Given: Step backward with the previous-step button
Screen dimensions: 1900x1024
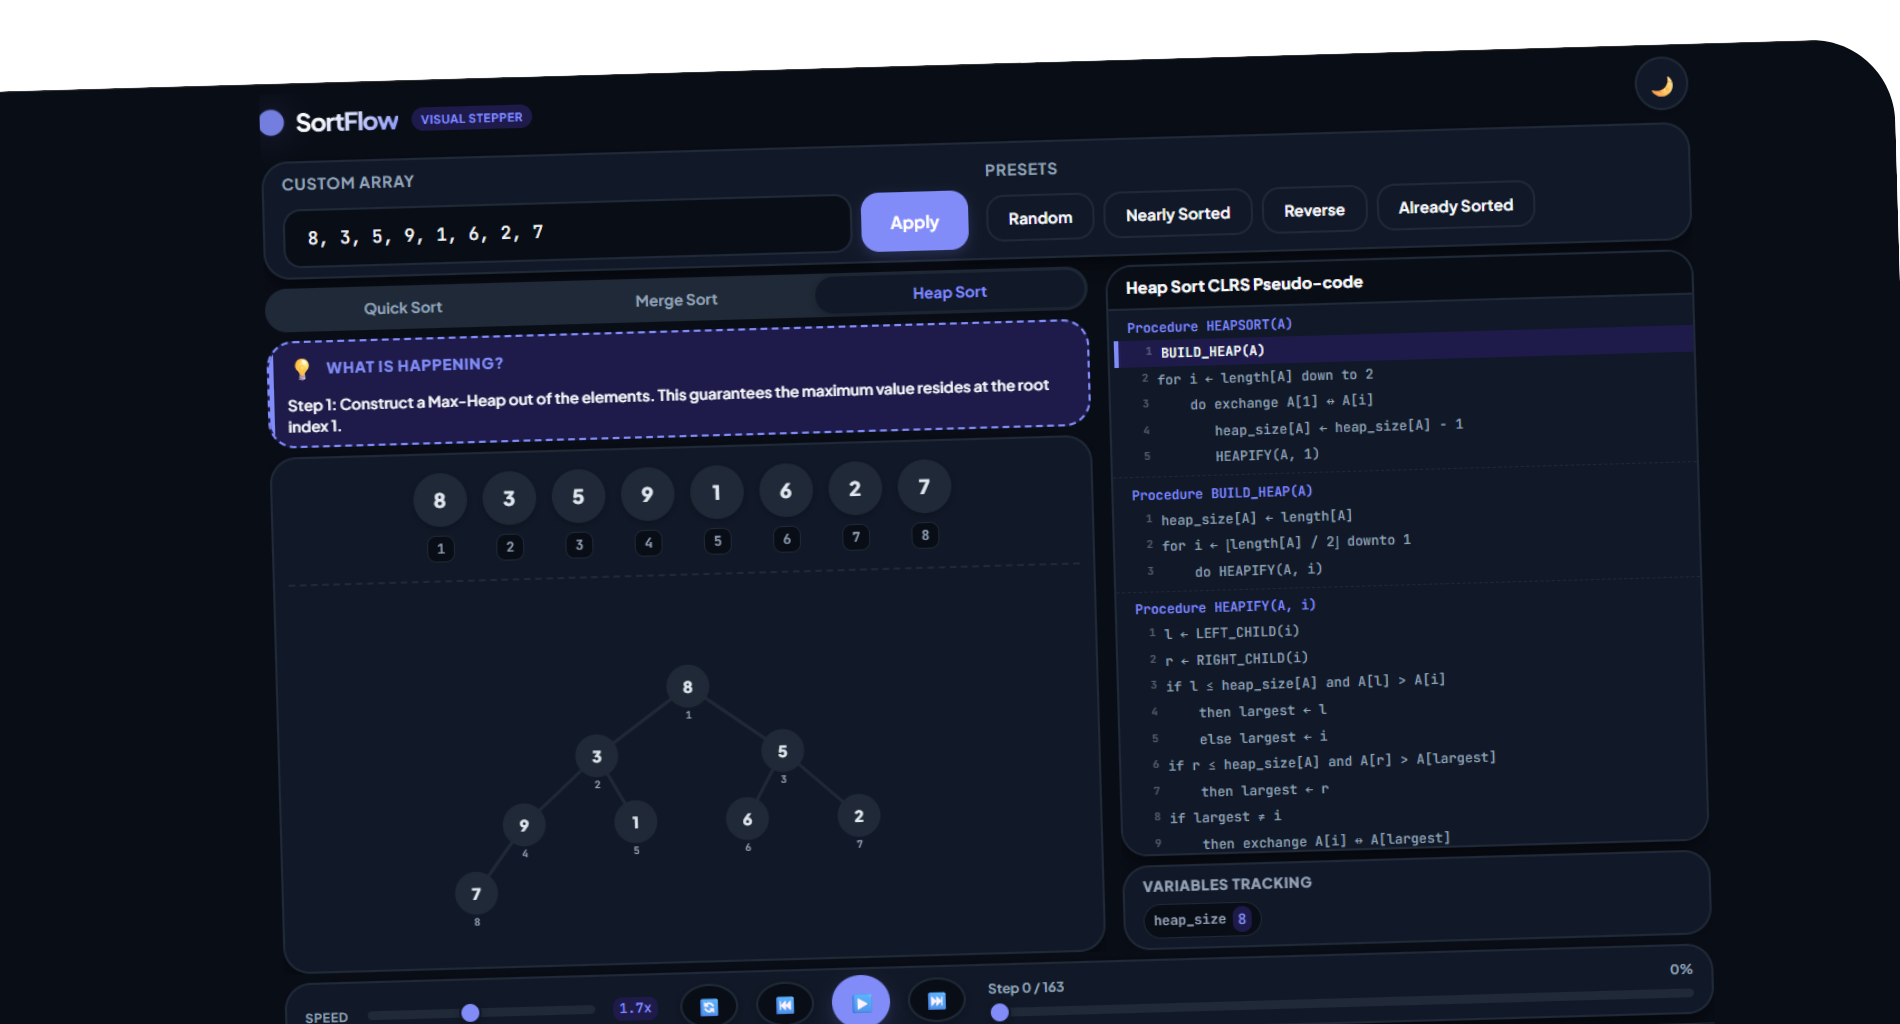Looking at the screenshot, I should point(785,1004).
